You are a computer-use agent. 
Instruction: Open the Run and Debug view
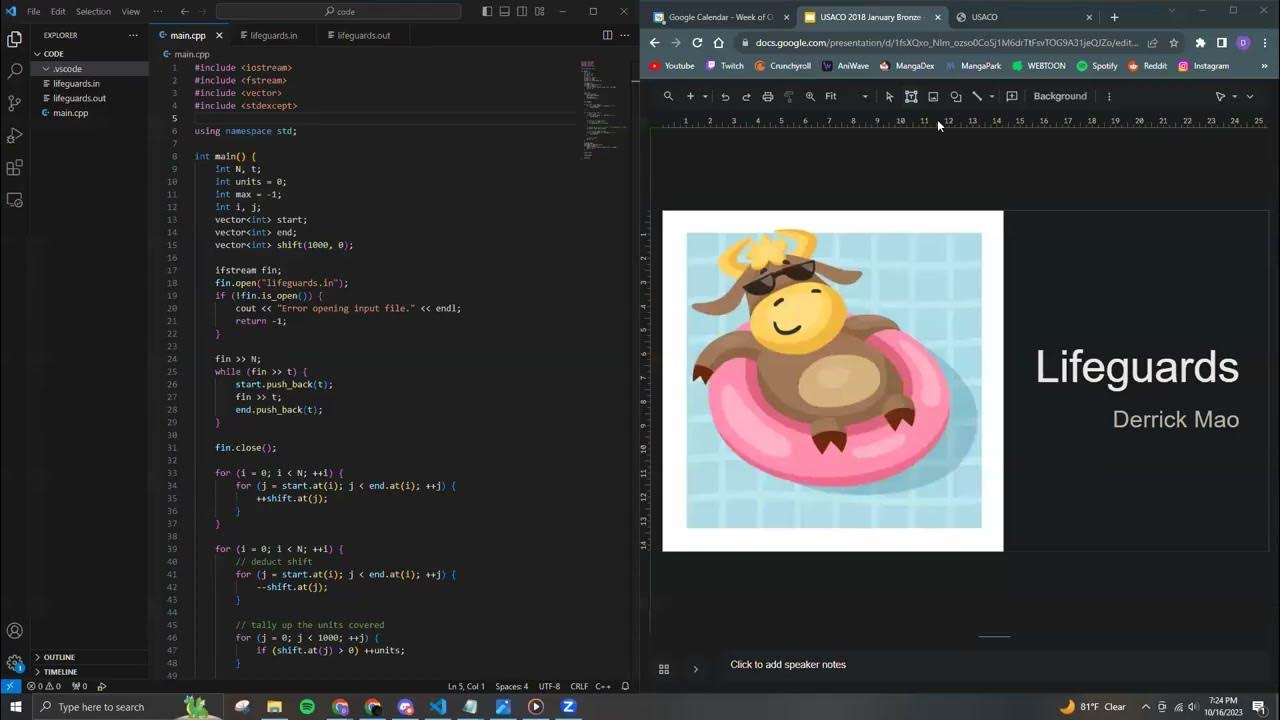click(14, 135)
